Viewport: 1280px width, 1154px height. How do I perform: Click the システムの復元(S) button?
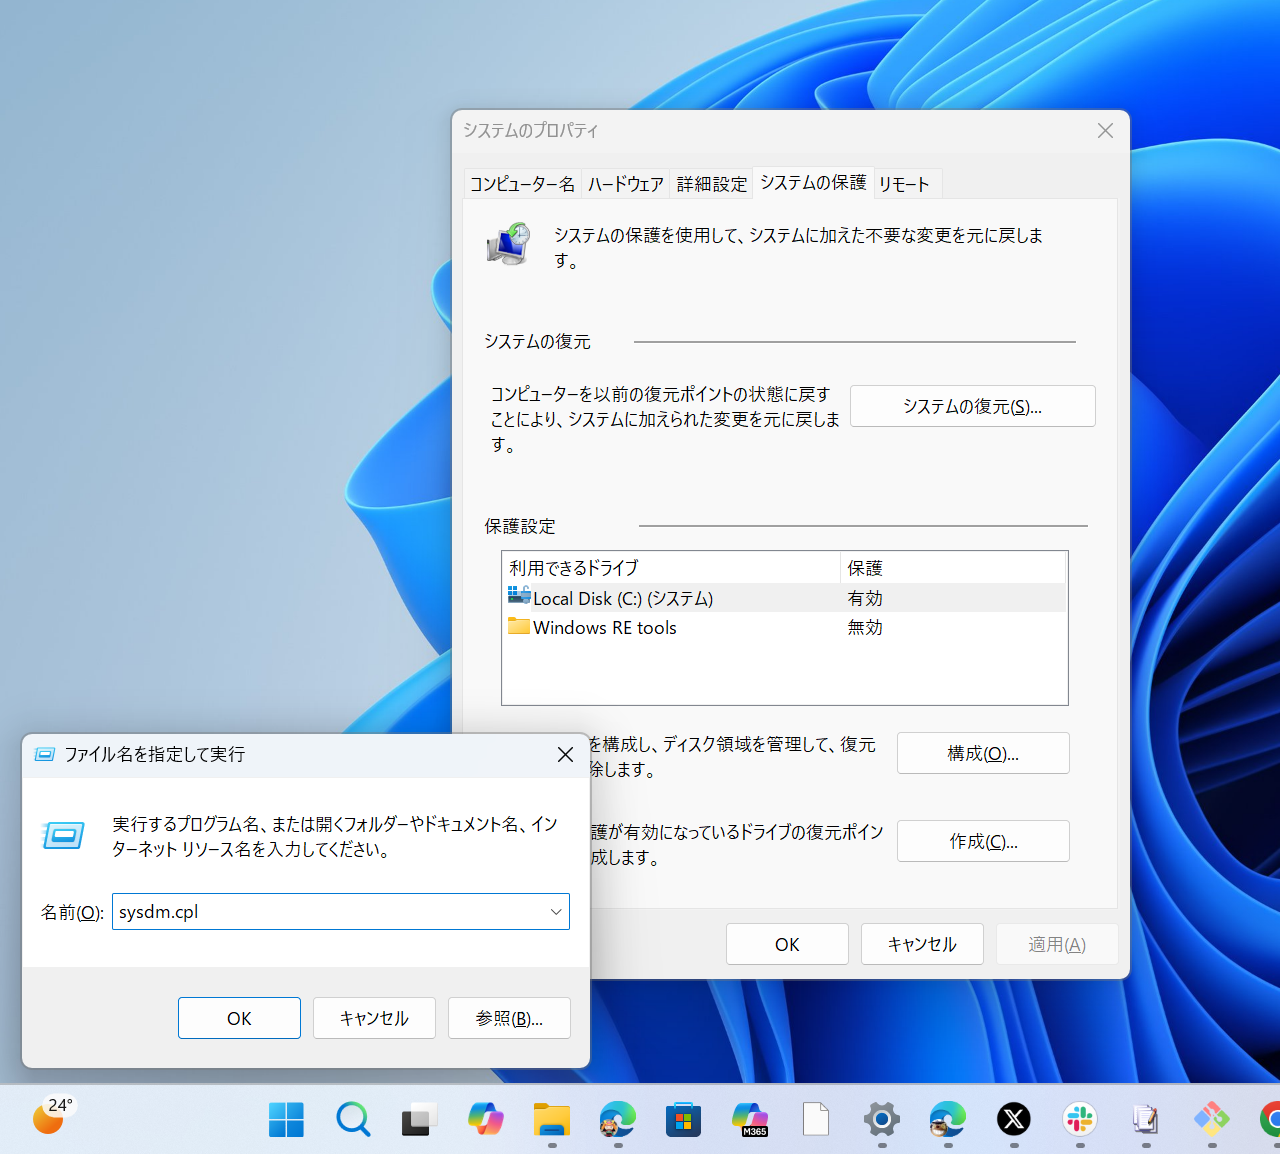(x=971, y=406)
